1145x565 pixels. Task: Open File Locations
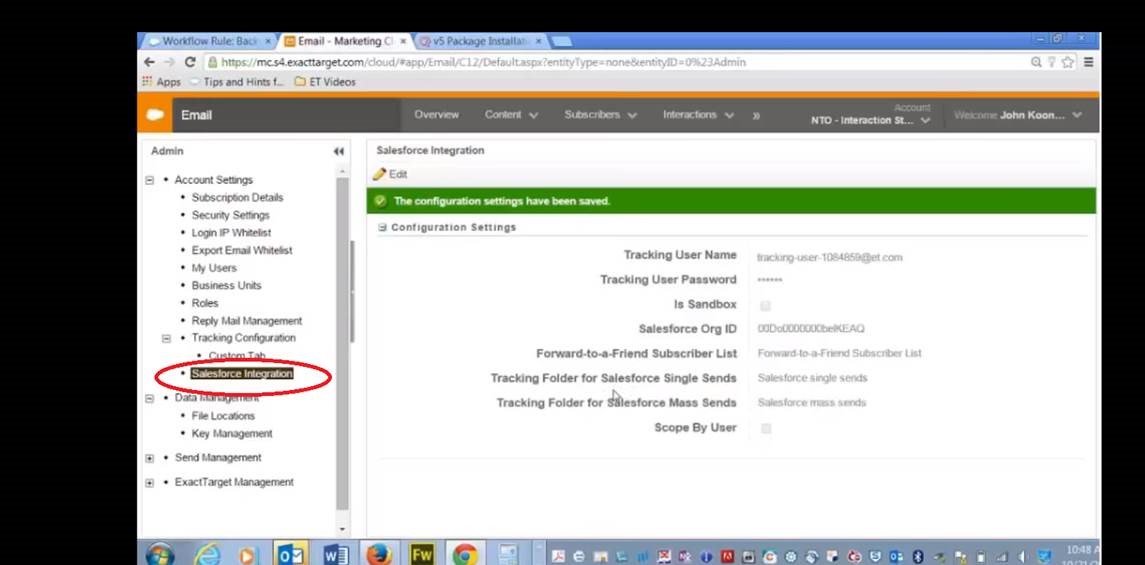pos(223,416)
